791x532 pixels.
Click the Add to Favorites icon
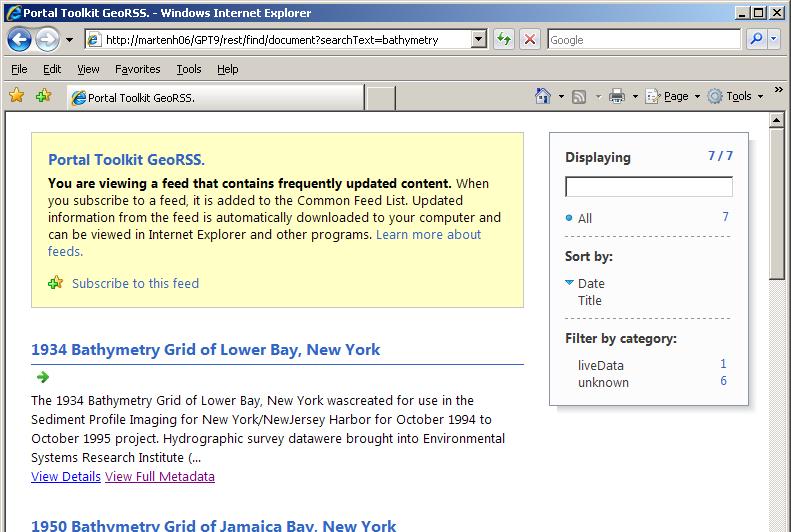tap(44, 95)
